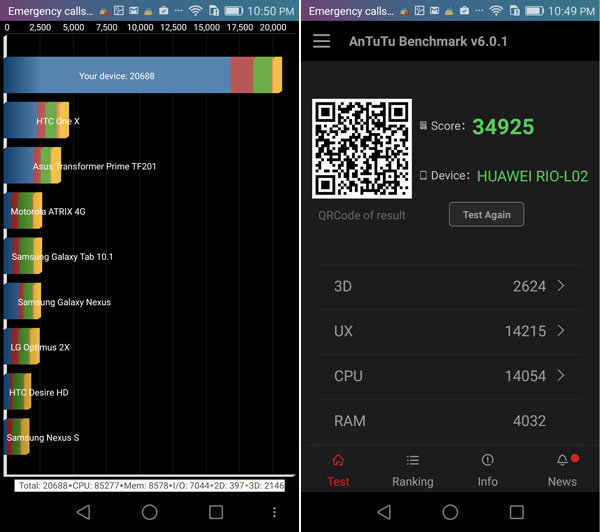Tap the Test home icon

click(338, 460)
